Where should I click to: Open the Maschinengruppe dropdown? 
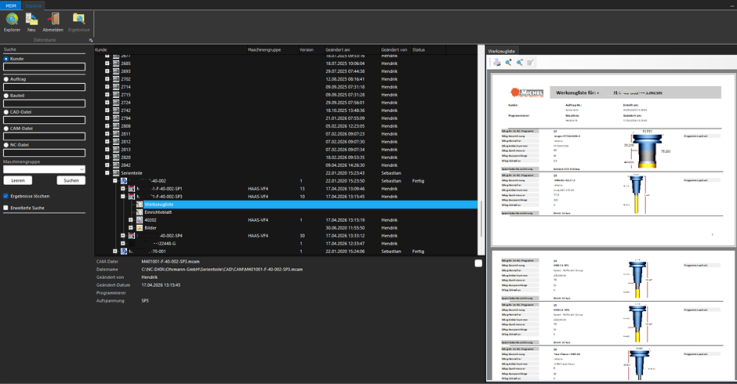[x=44, y=169]
